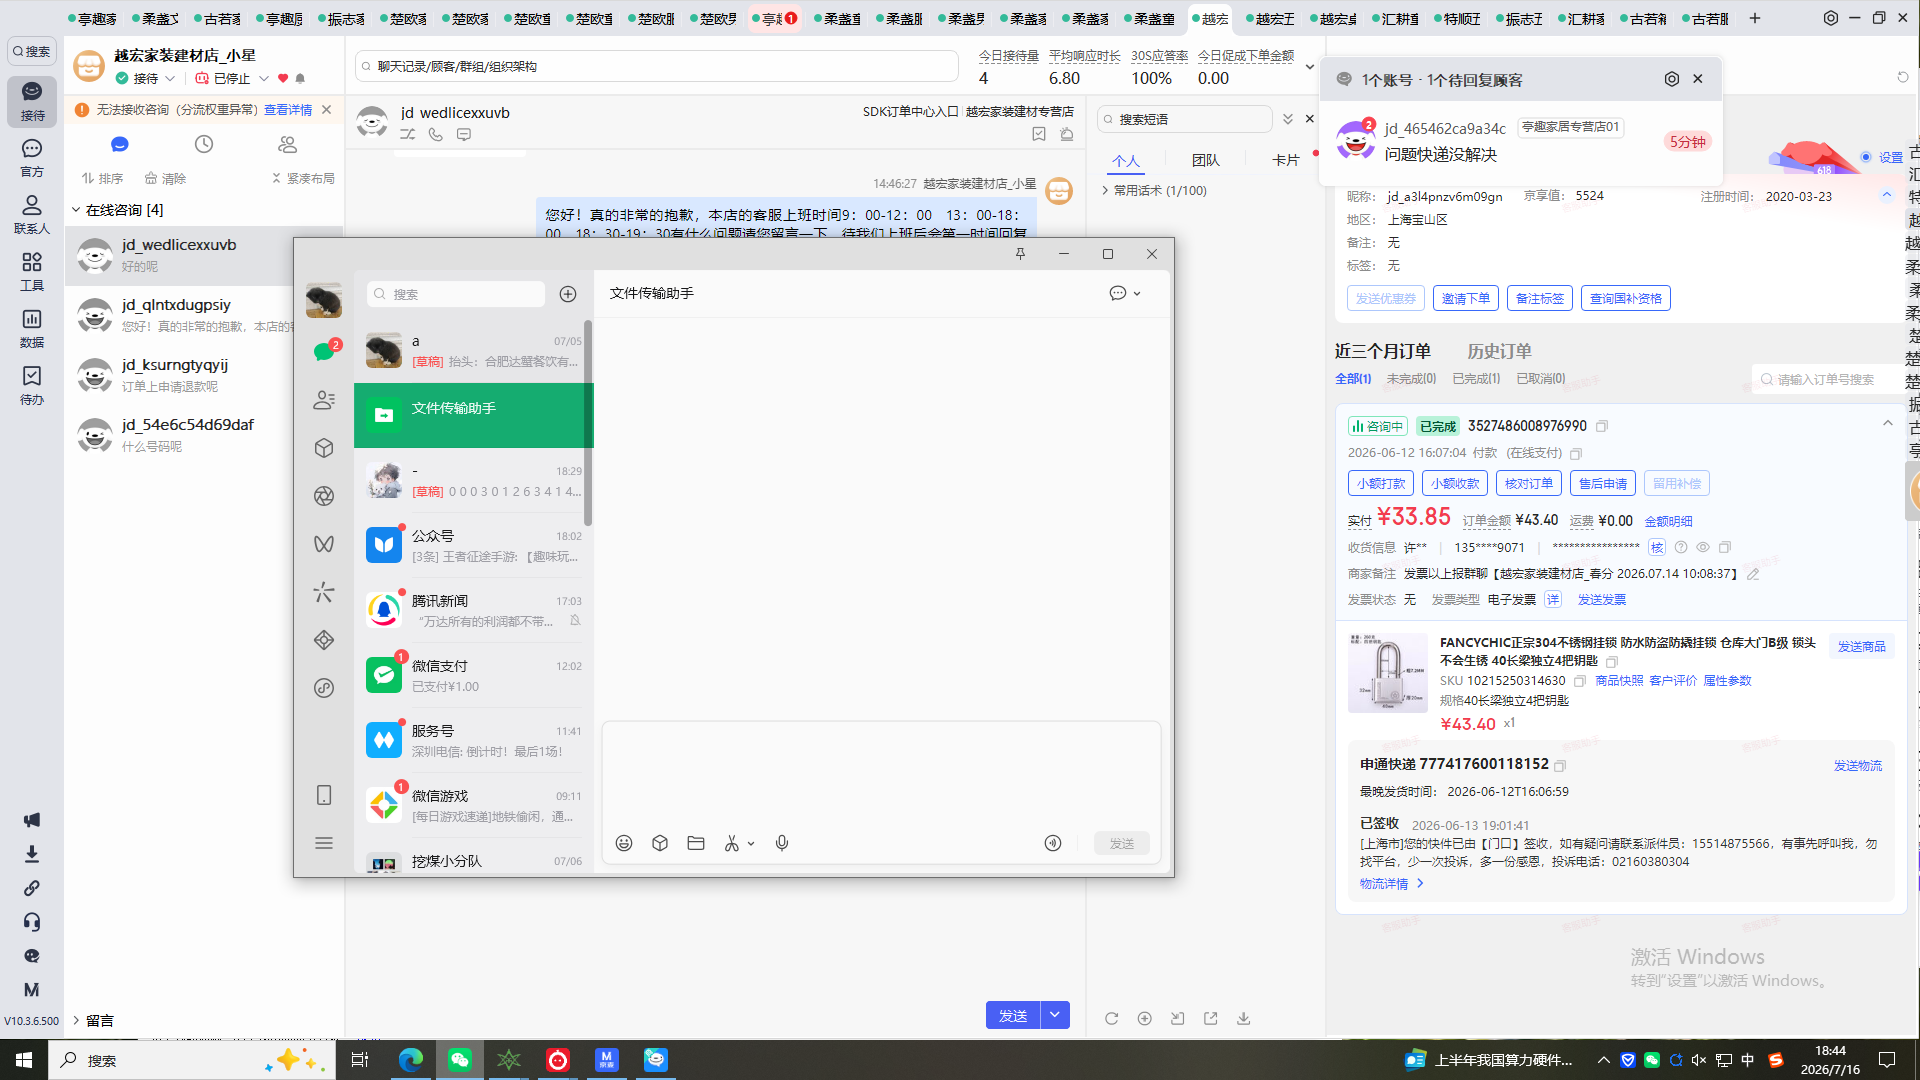Open WeChat favorites cube icon in sidebar

[324, 448]
